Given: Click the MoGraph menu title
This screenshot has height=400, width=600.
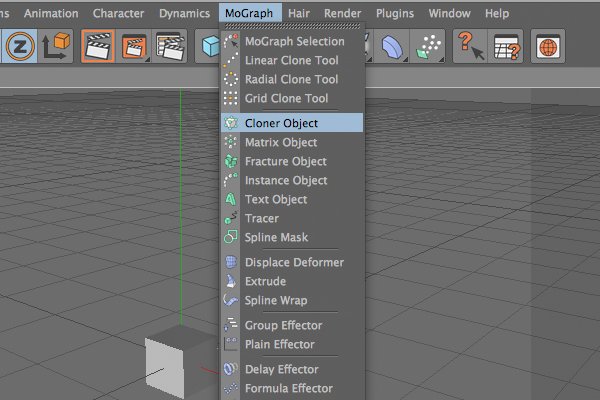Looking at the screenshot, I should [x=249, y=13].
